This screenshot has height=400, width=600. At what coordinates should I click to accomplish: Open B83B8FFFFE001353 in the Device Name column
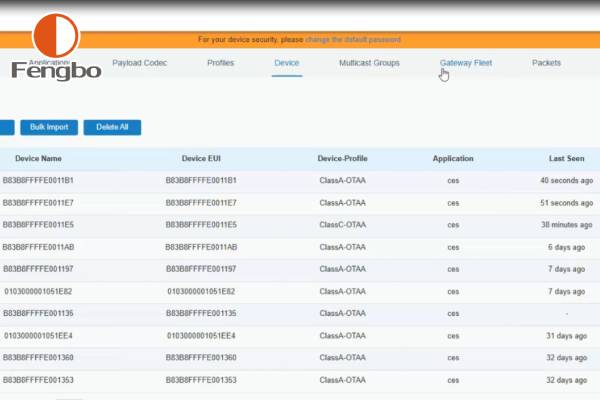38,380
